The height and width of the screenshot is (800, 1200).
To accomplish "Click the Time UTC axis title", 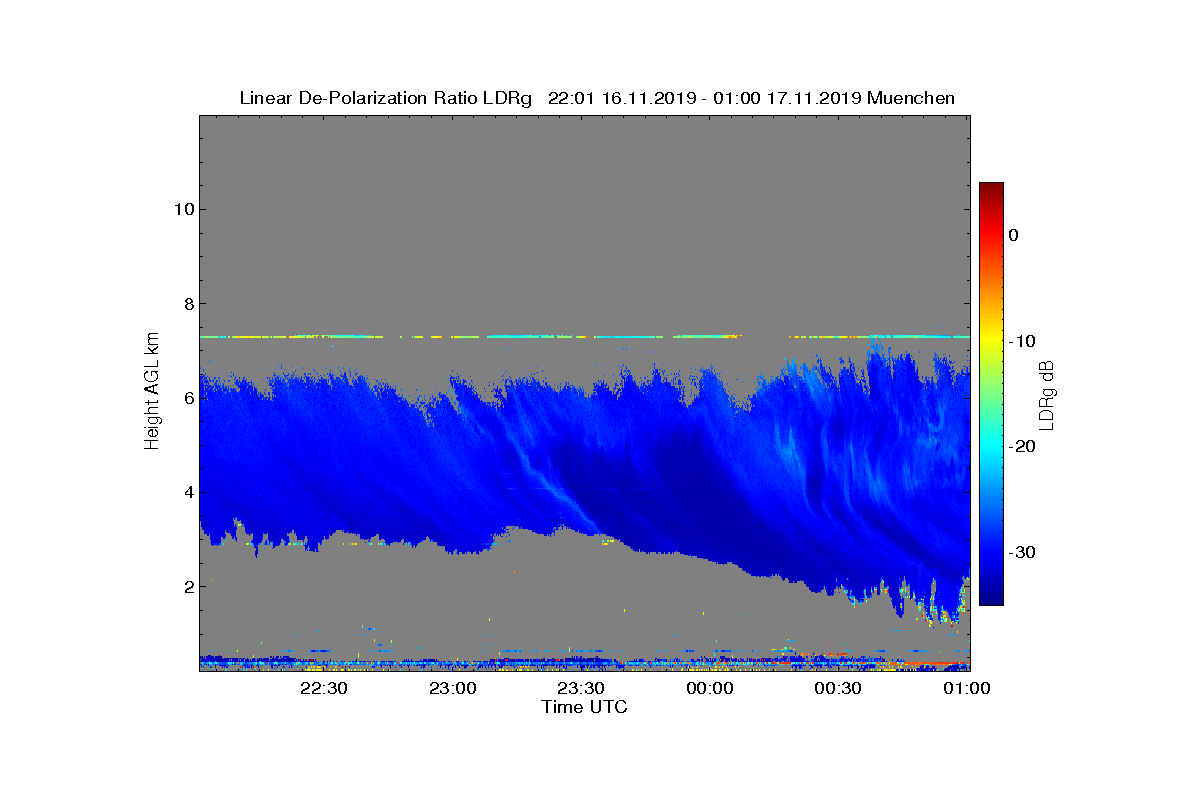I will click(x=585, y=707).
